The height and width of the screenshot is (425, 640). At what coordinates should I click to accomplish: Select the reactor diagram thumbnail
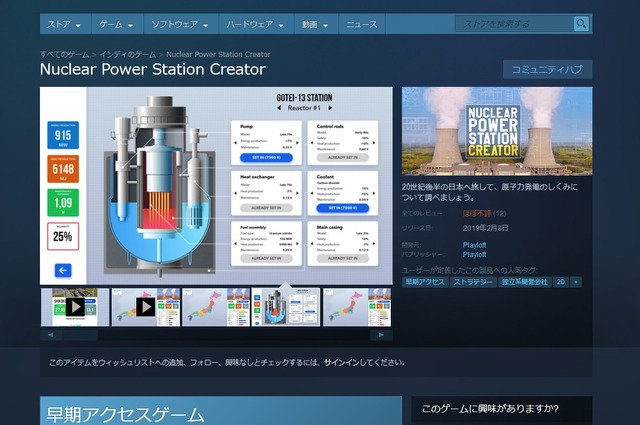click(286, 307)
